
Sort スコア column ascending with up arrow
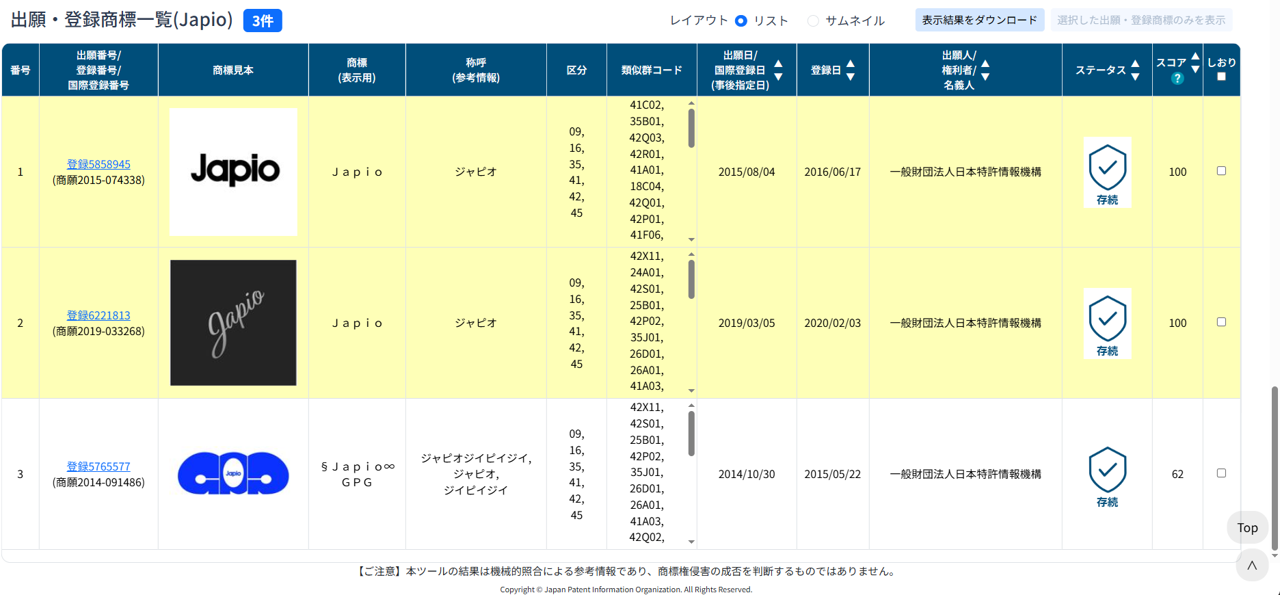(x=1195, y=57)
